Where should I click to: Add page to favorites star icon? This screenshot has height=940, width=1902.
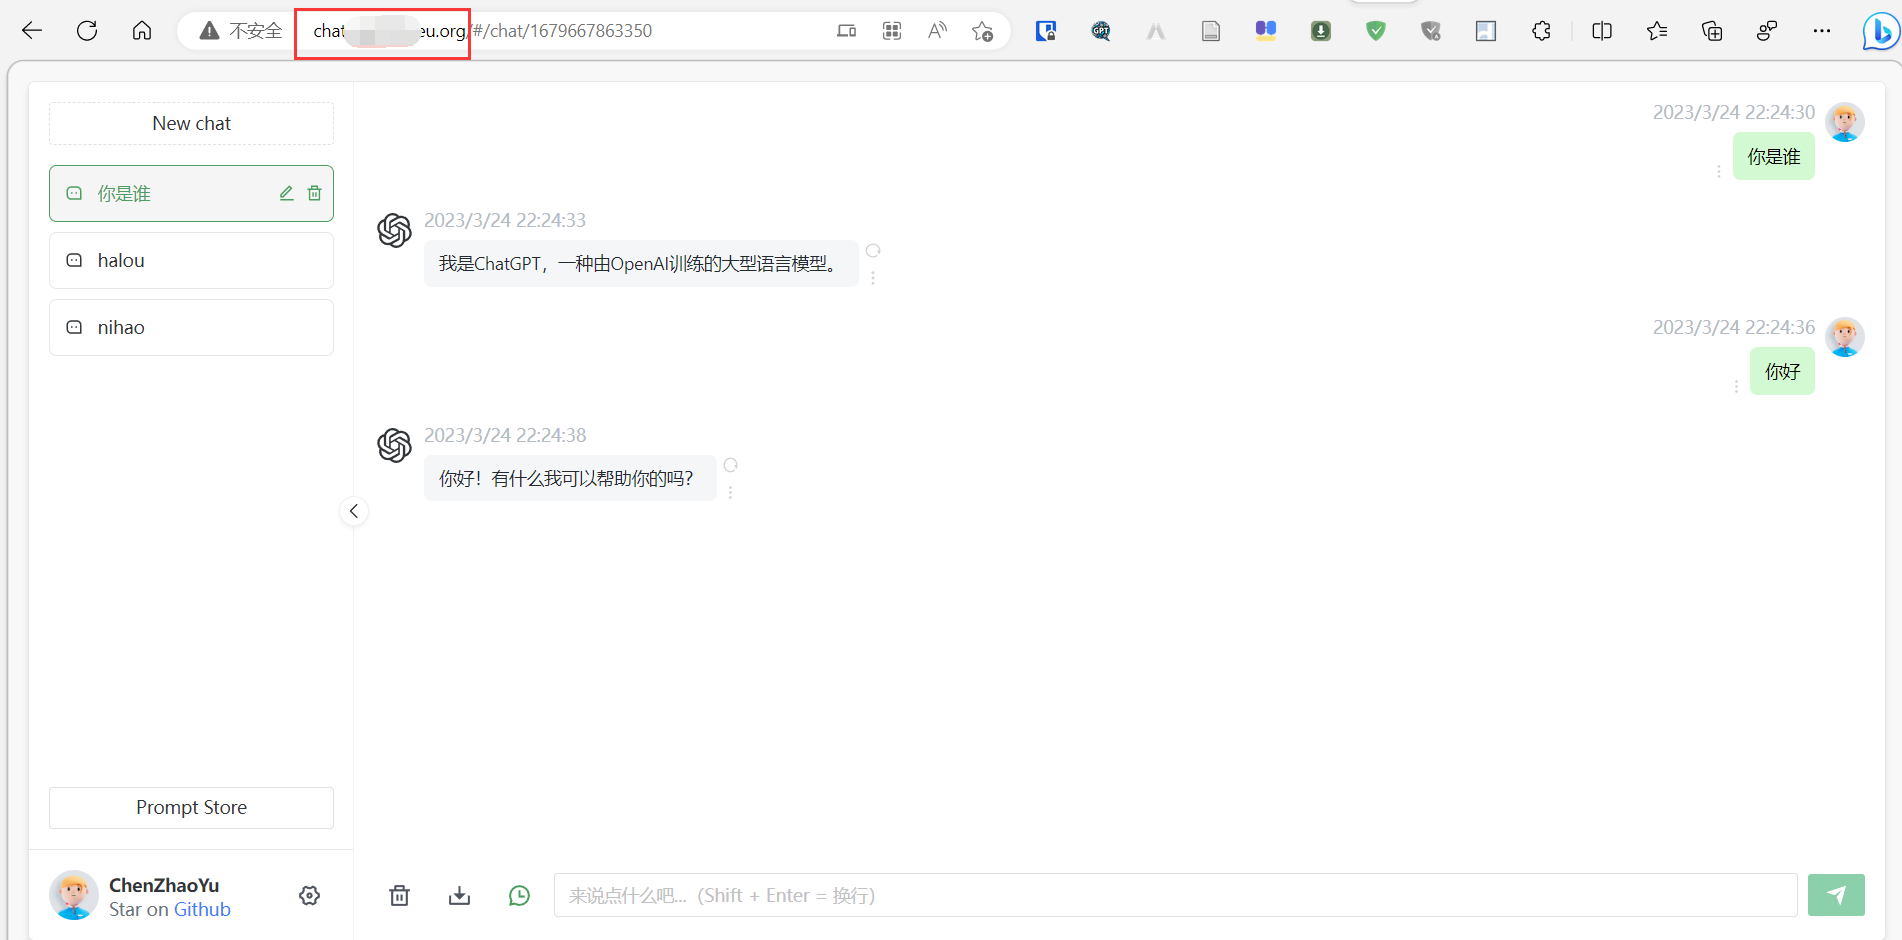(982, 31)
